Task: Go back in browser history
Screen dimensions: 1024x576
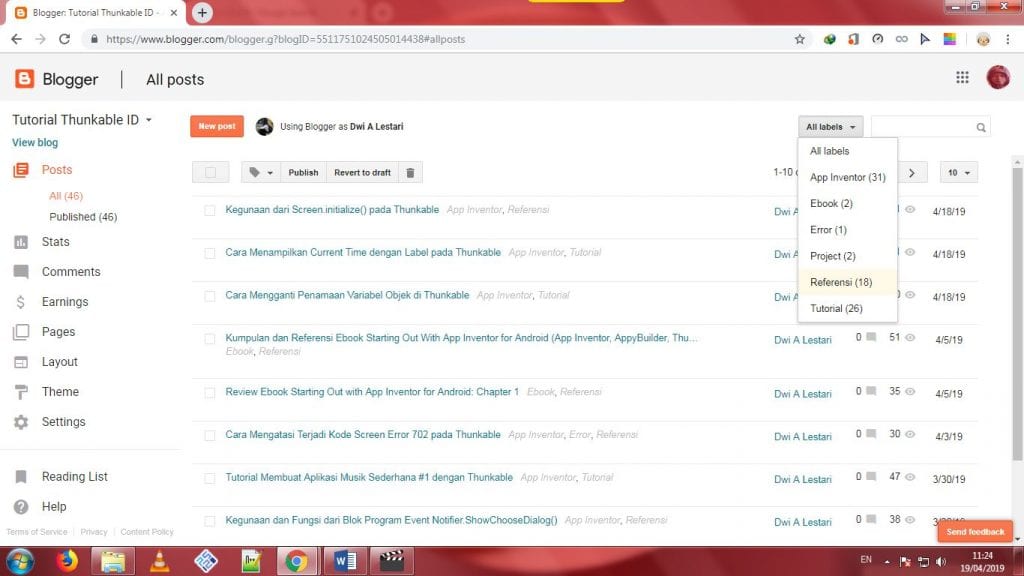Action: coord(16,39)
